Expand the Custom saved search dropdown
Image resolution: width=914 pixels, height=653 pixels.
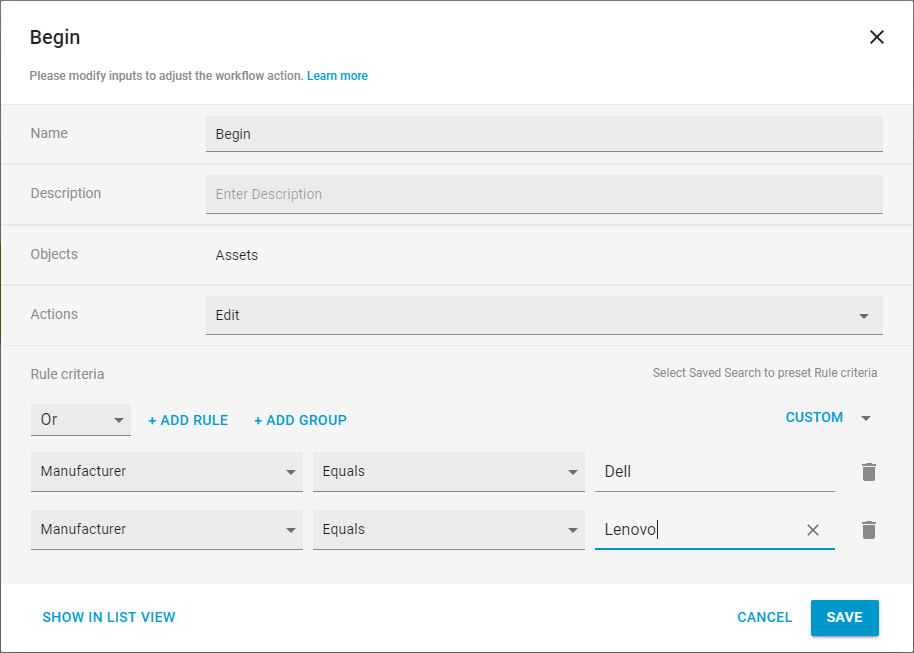coord(866,418)
